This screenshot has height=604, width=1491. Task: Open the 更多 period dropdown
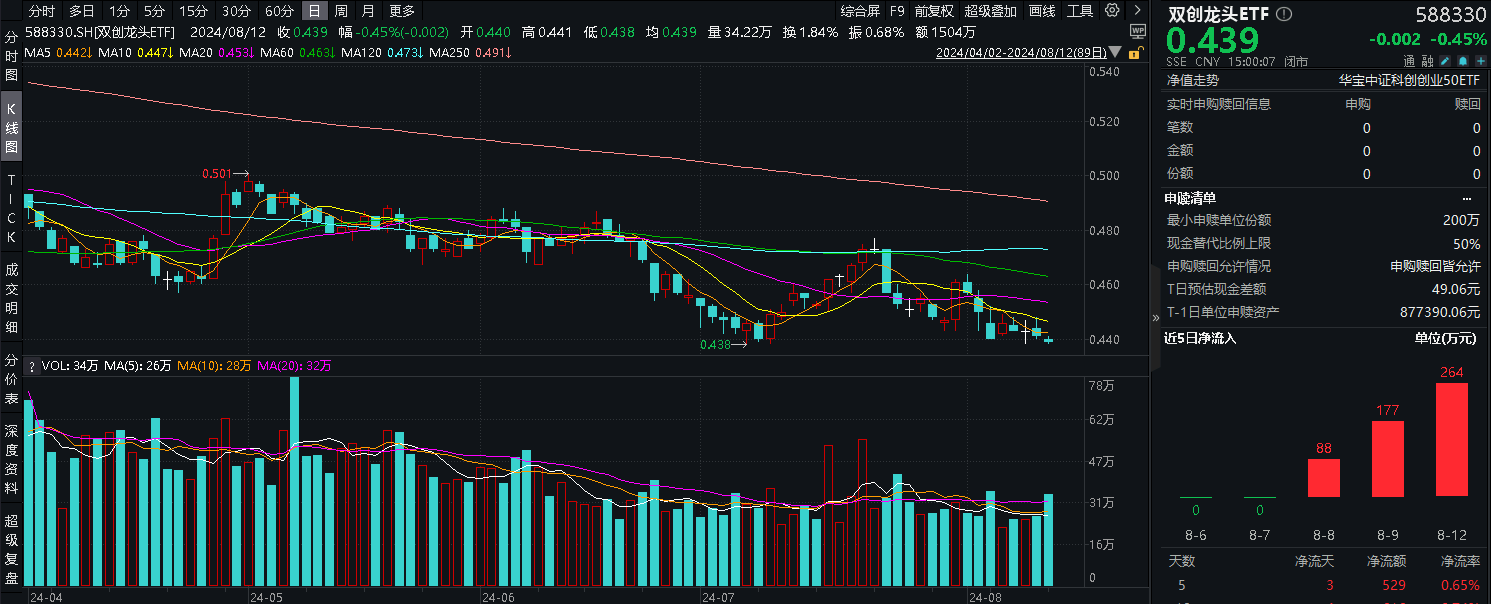click(x=401, y=11)
